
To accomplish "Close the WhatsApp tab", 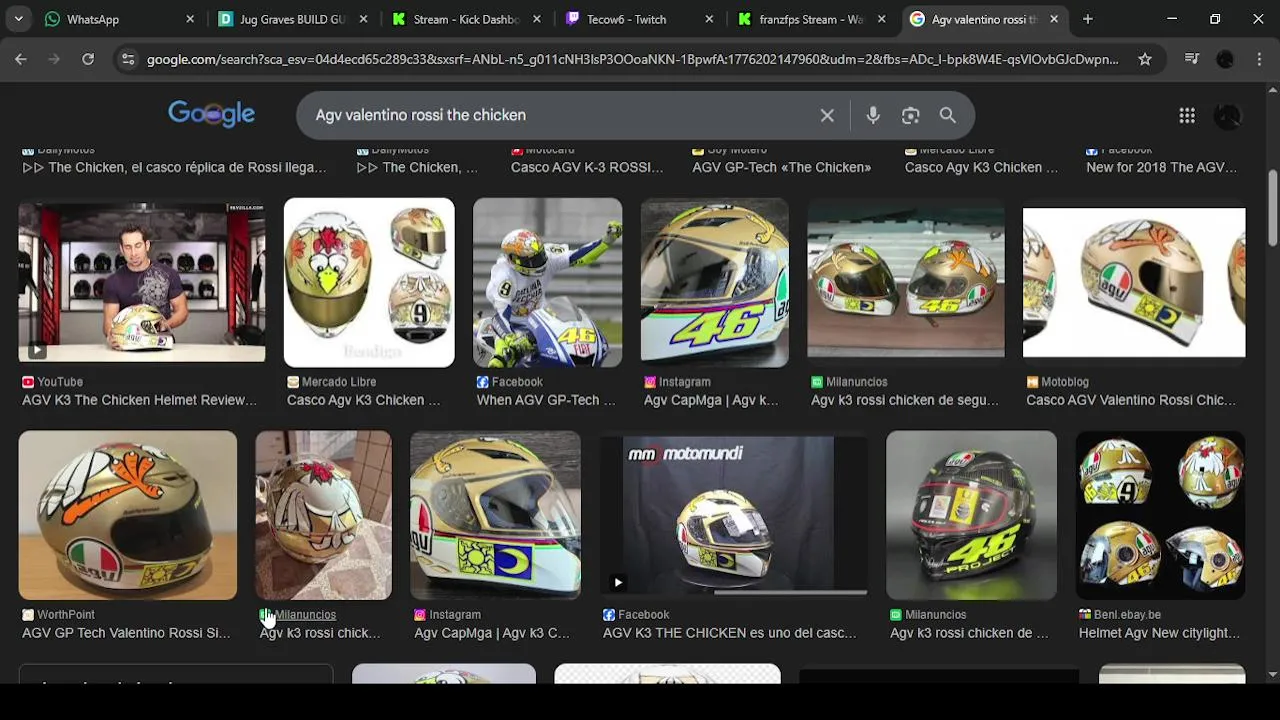I will [190, 19].
